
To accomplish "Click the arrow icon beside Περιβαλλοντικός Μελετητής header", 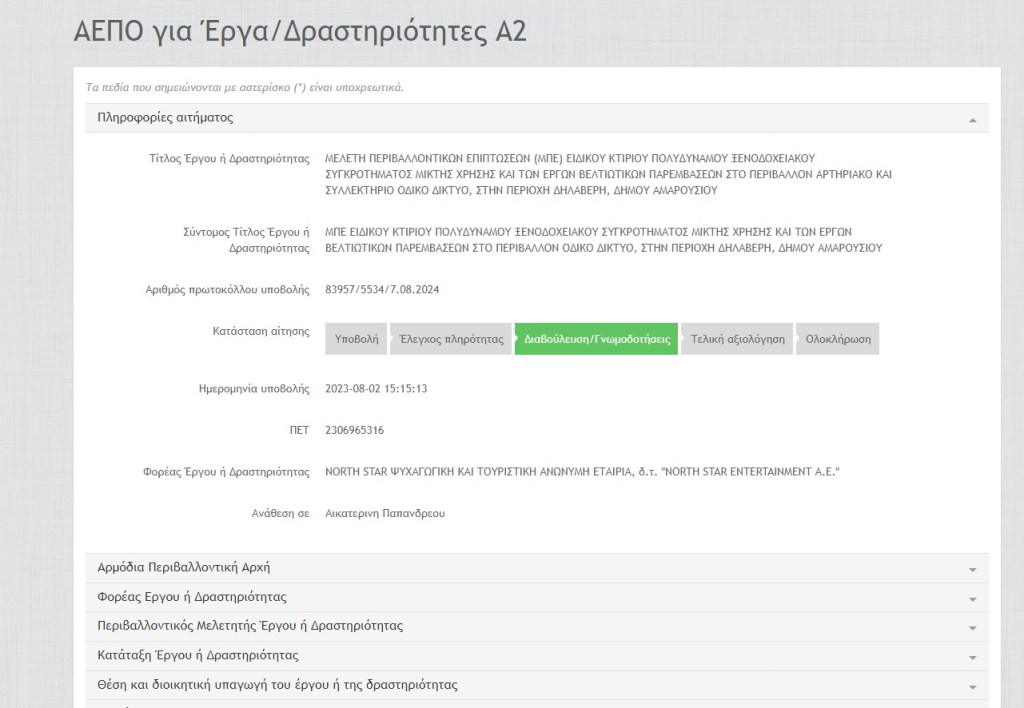I will 972,627.
